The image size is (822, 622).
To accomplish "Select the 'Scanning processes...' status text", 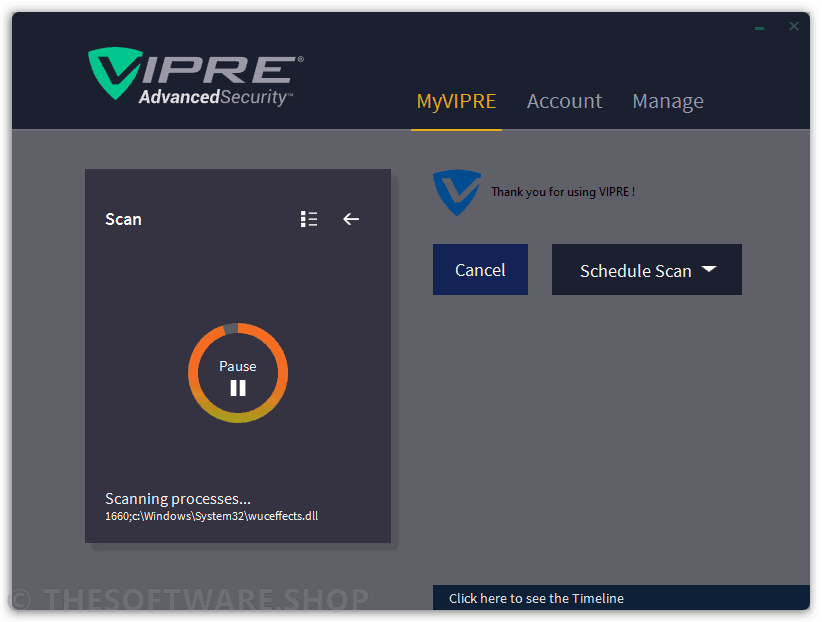I will 178,498.
